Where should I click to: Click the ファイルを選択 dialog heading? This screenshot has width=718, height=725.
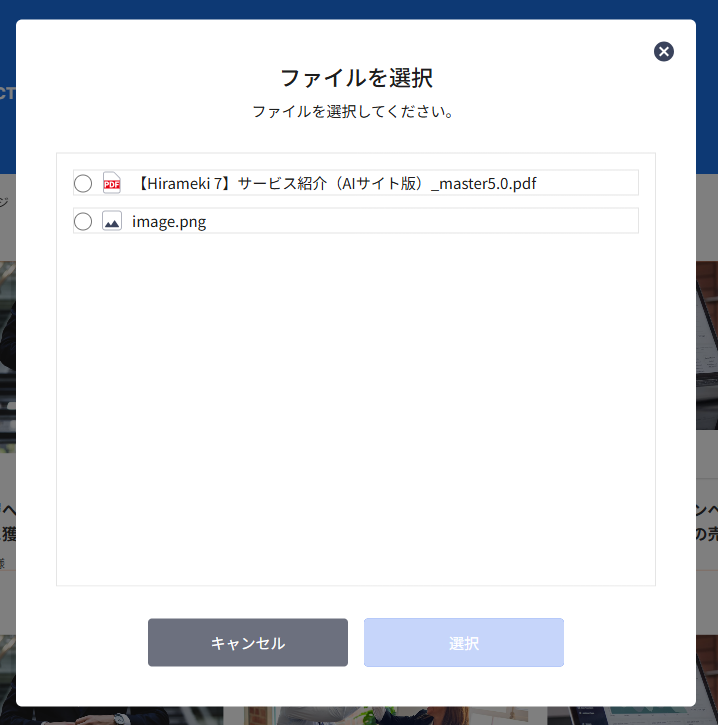coord(356,78)
